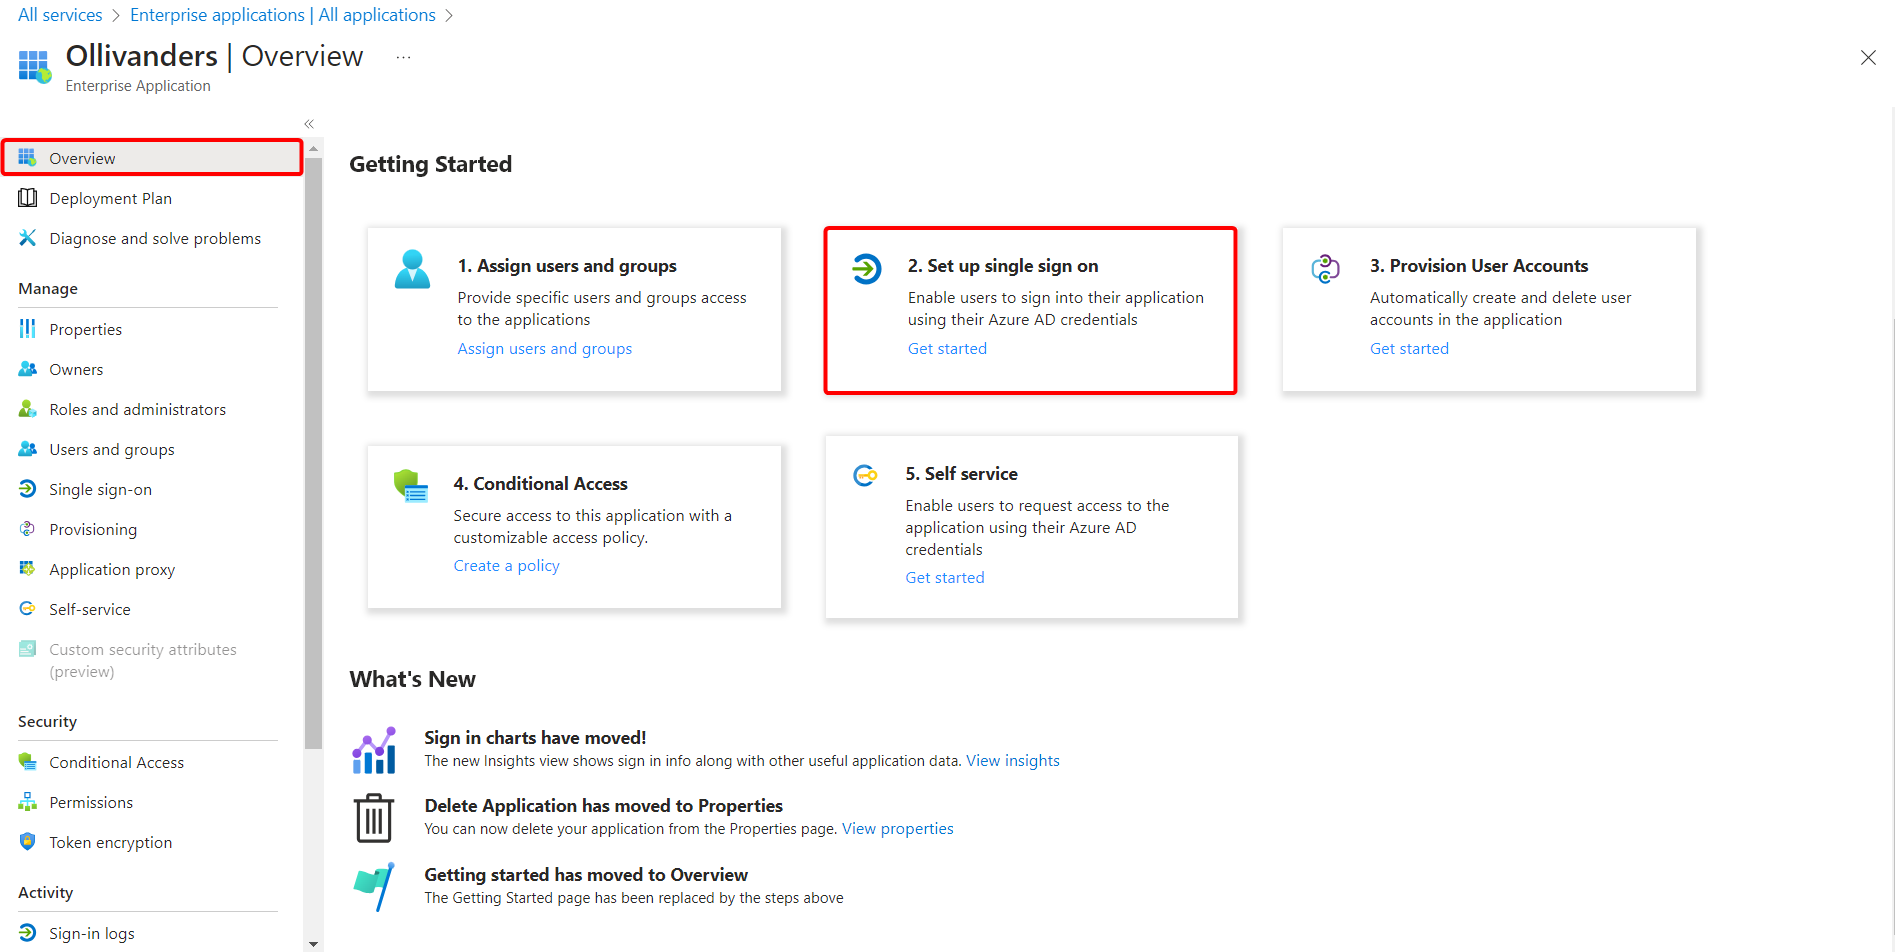The width and height of the screenshot is (1895, 952).
Task: Collapse the sidebar navigation menu
Action: [x=309, y=124]
